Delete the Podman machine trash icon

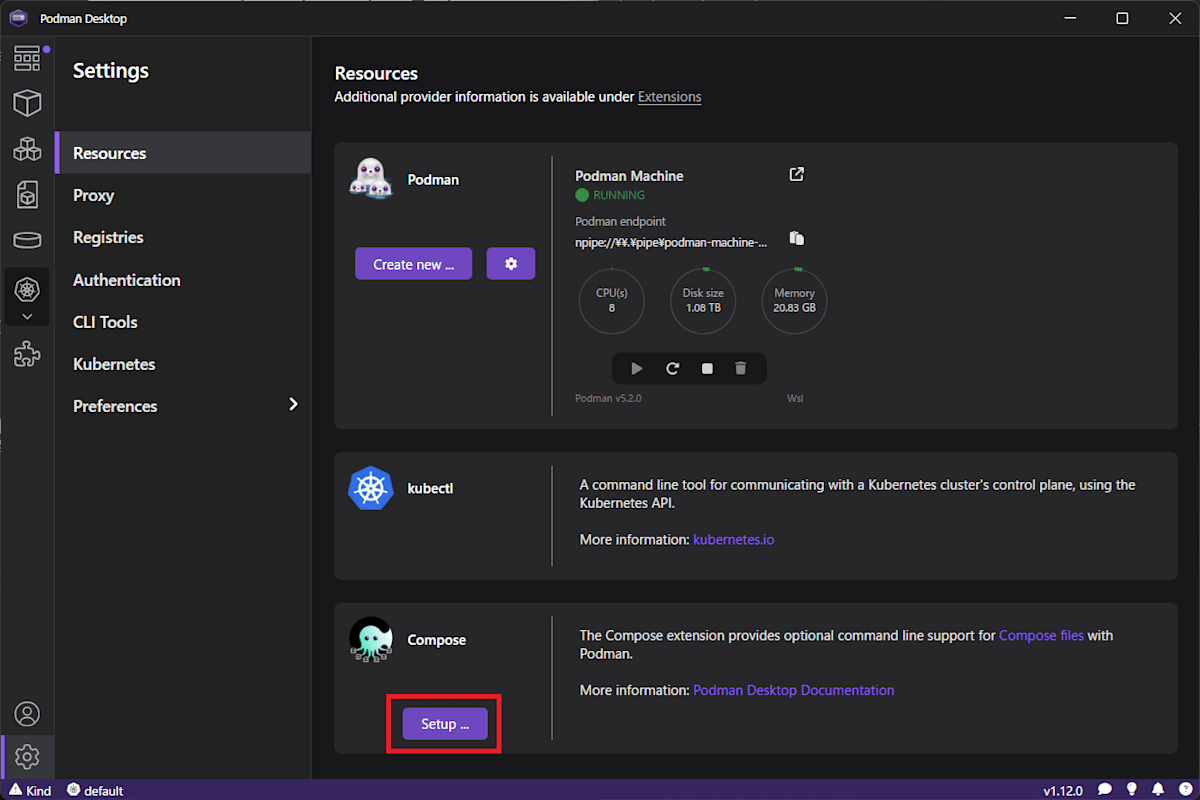tap(740, 368)
